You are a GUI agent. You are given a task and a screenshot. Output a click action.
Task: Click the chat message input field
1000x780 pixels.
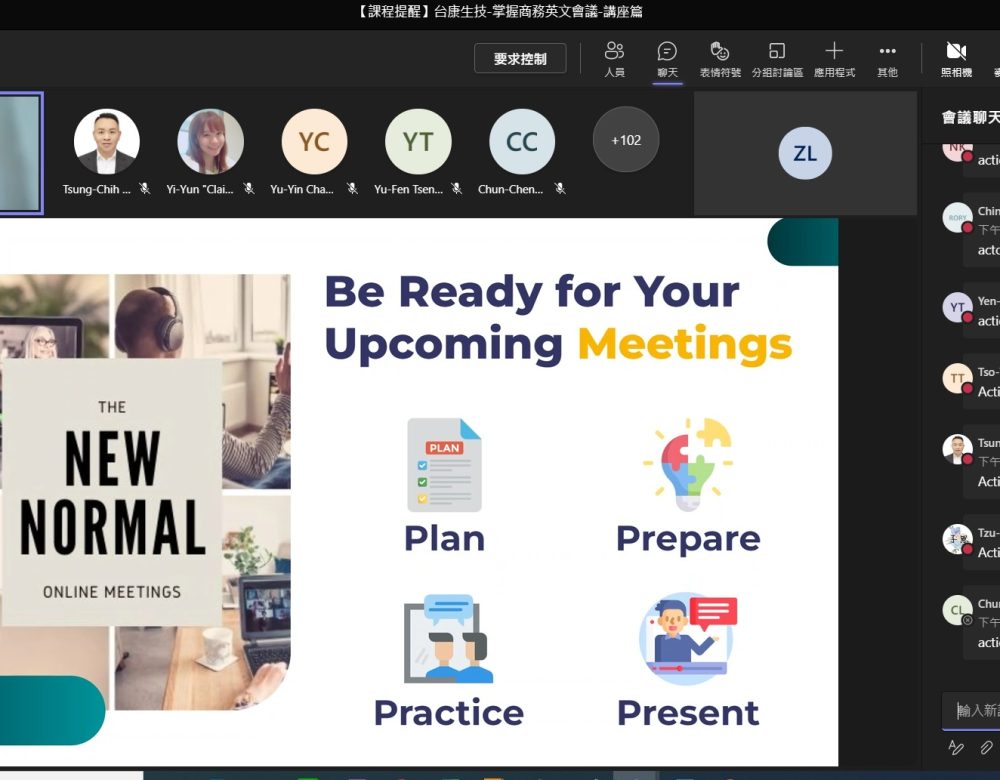coord(975,710)
